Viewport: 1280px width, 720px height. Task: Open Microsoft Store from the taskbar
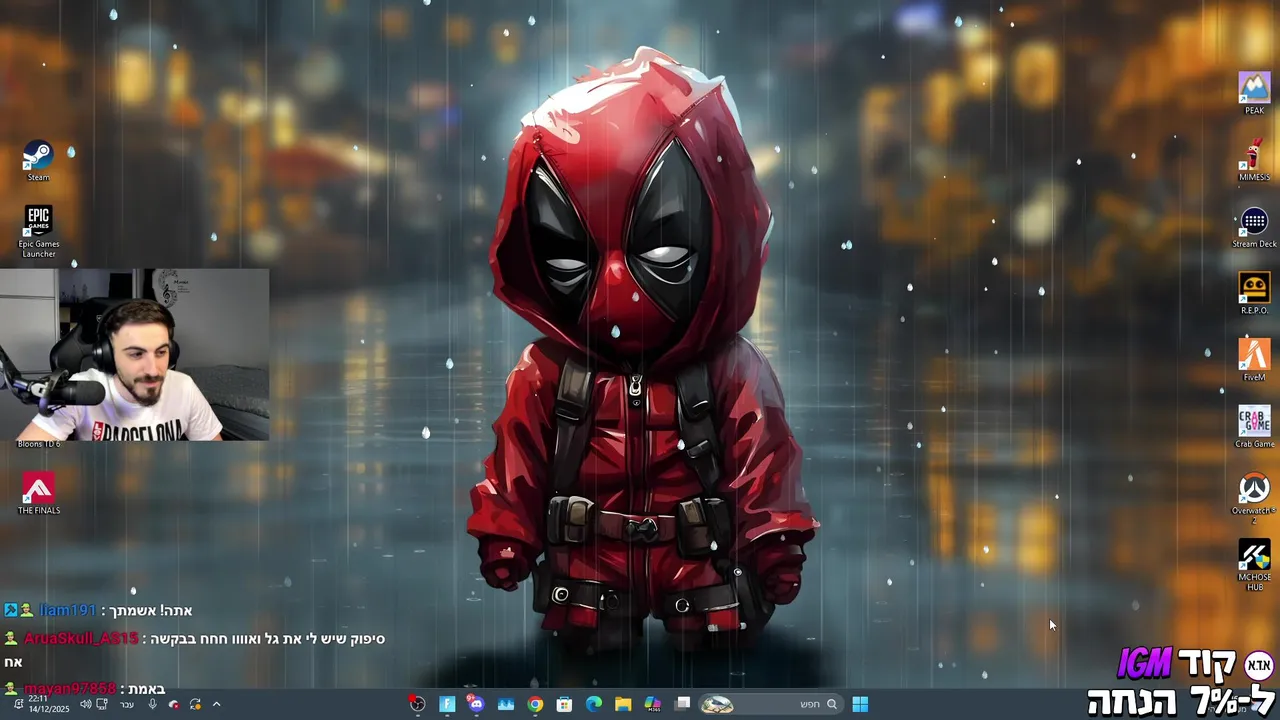point(564,704)
